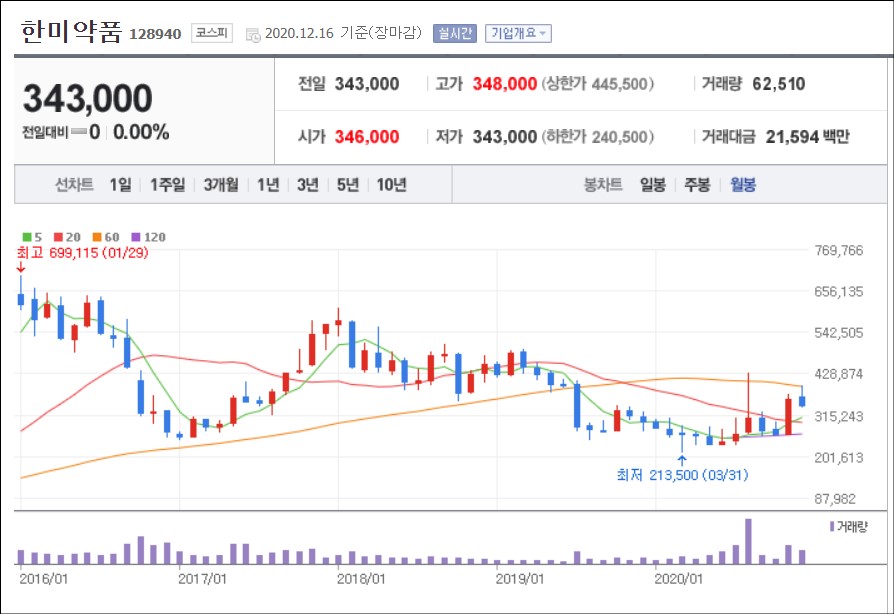Click the calendar icon beside 2020.12.16
The width and height of the screenshot is (894, 614).
click(x=253, y=35)
